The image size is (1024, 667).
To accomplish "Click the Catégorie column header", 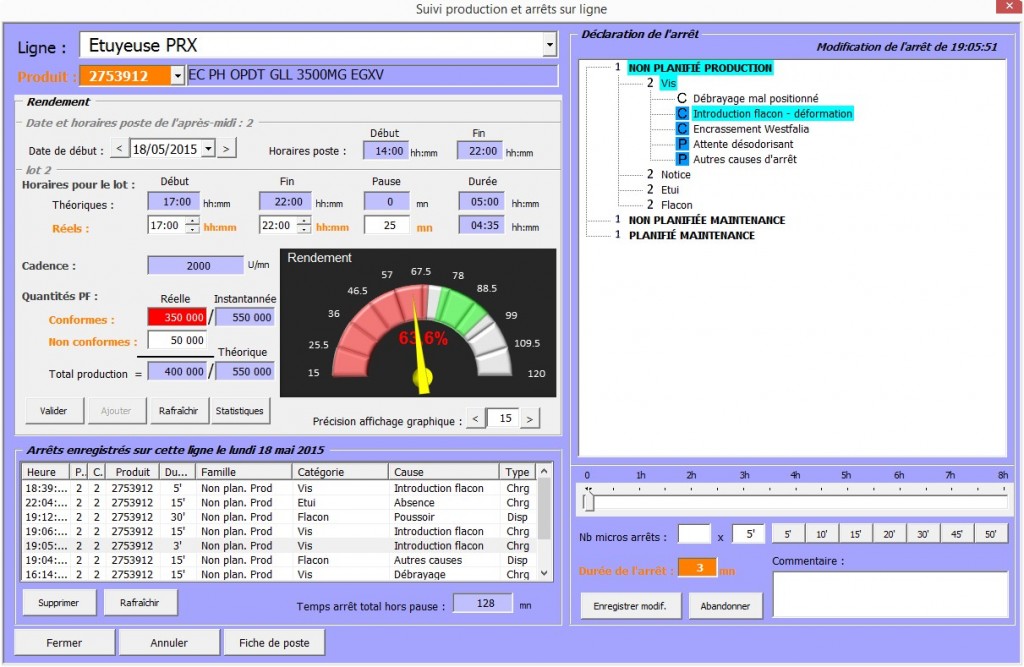I will [x=340, y=472].
